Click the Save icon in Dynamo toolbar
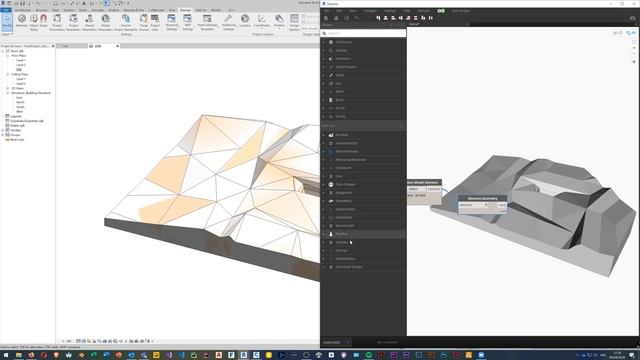640x360 pixels. 347,18
